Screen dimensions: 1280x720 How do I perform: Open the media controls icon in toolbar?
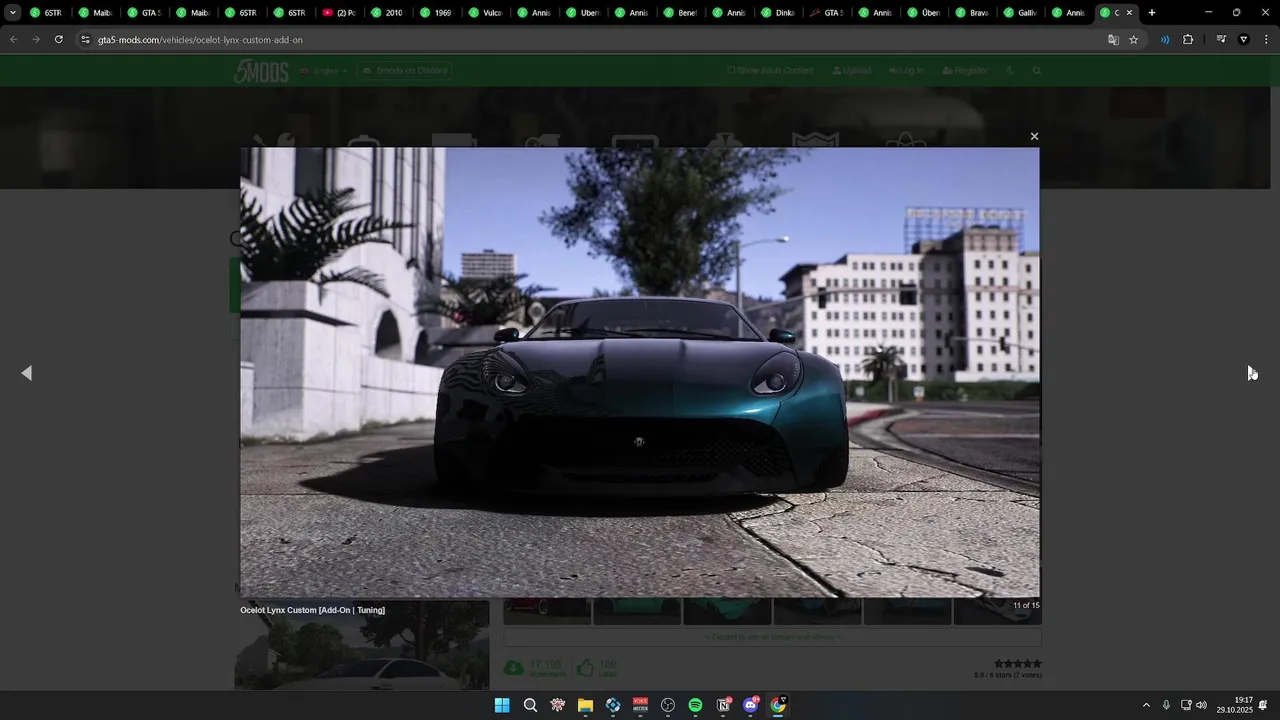(1221, 40)
